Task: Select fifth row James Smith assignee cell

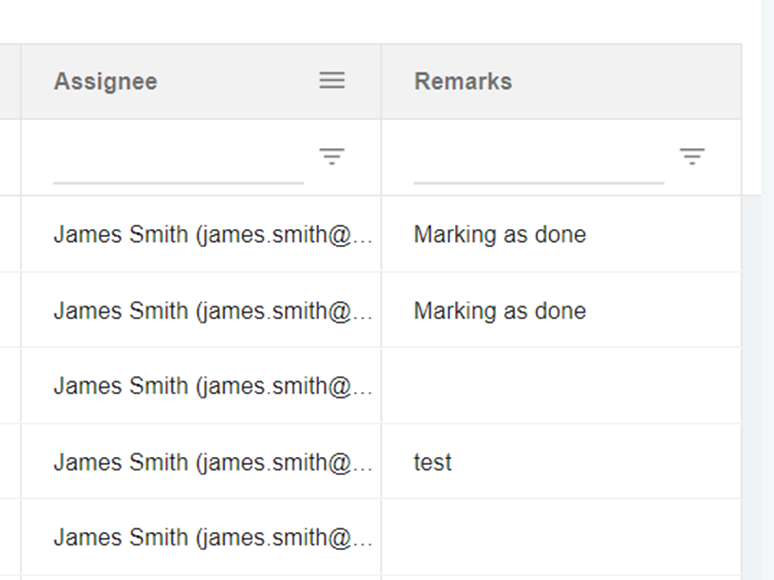Action: pos(212,538)
